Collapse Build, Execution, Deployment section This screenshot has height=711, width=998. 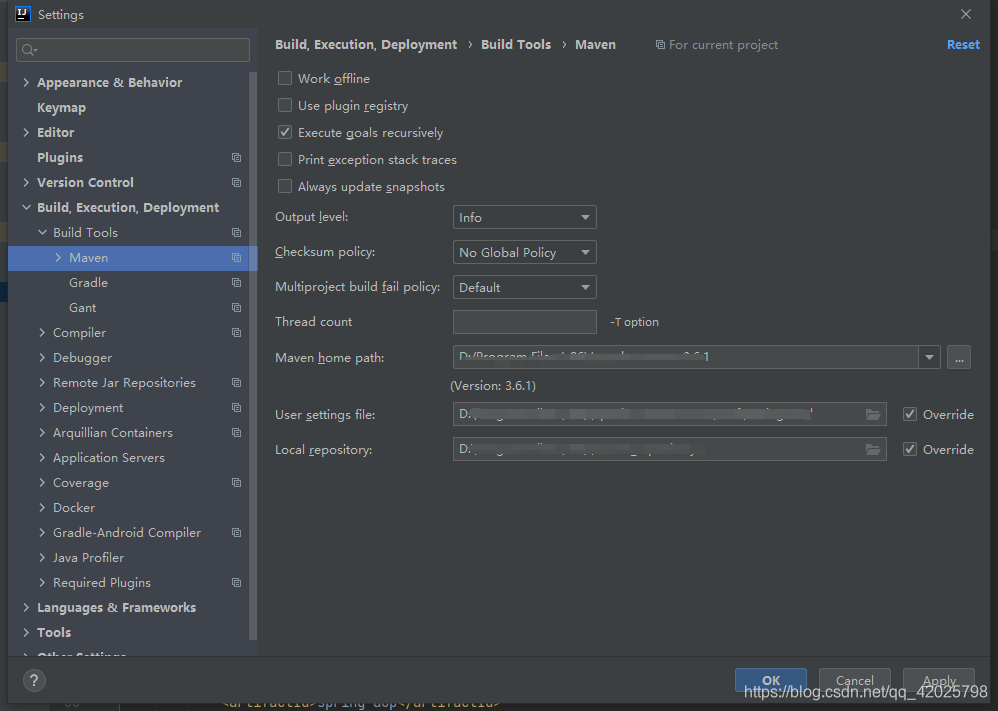[x=26, y=208]
